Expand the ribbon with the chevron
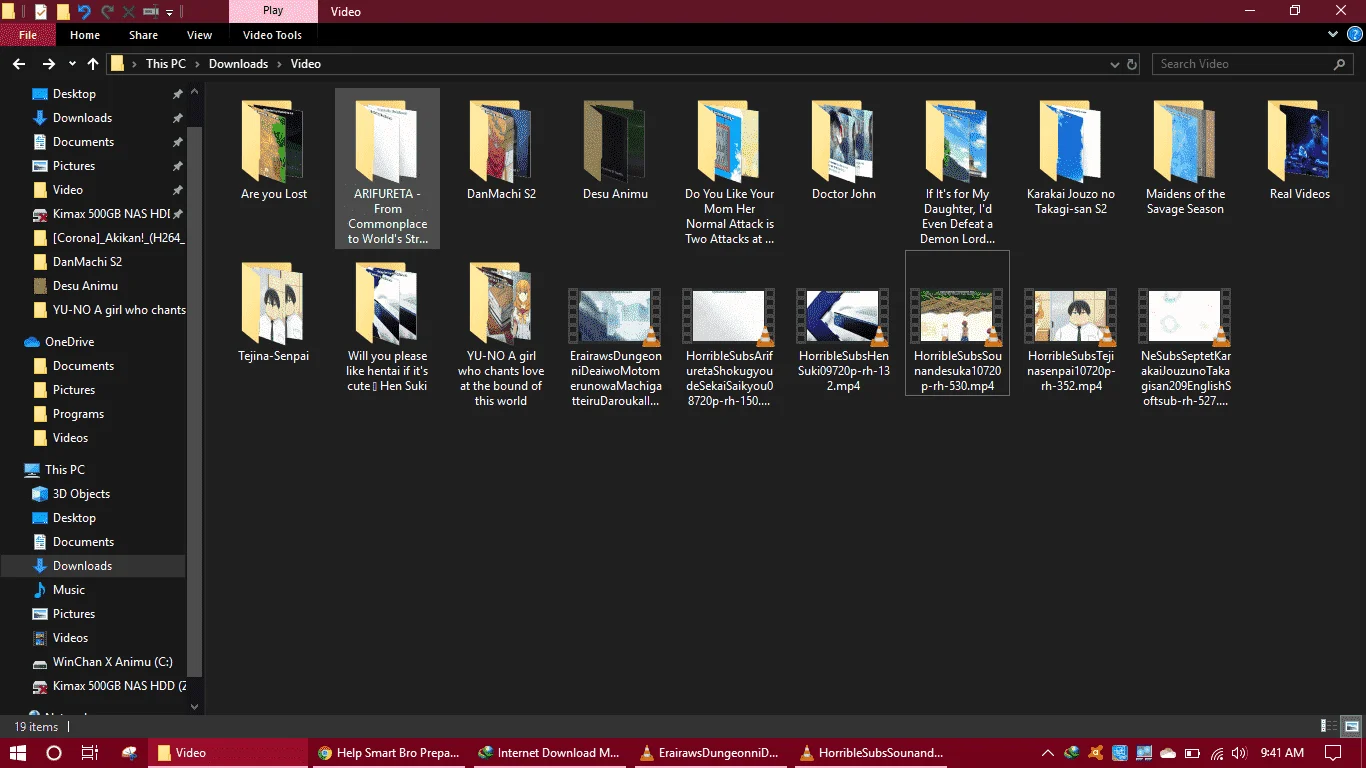 point(1332,35)
